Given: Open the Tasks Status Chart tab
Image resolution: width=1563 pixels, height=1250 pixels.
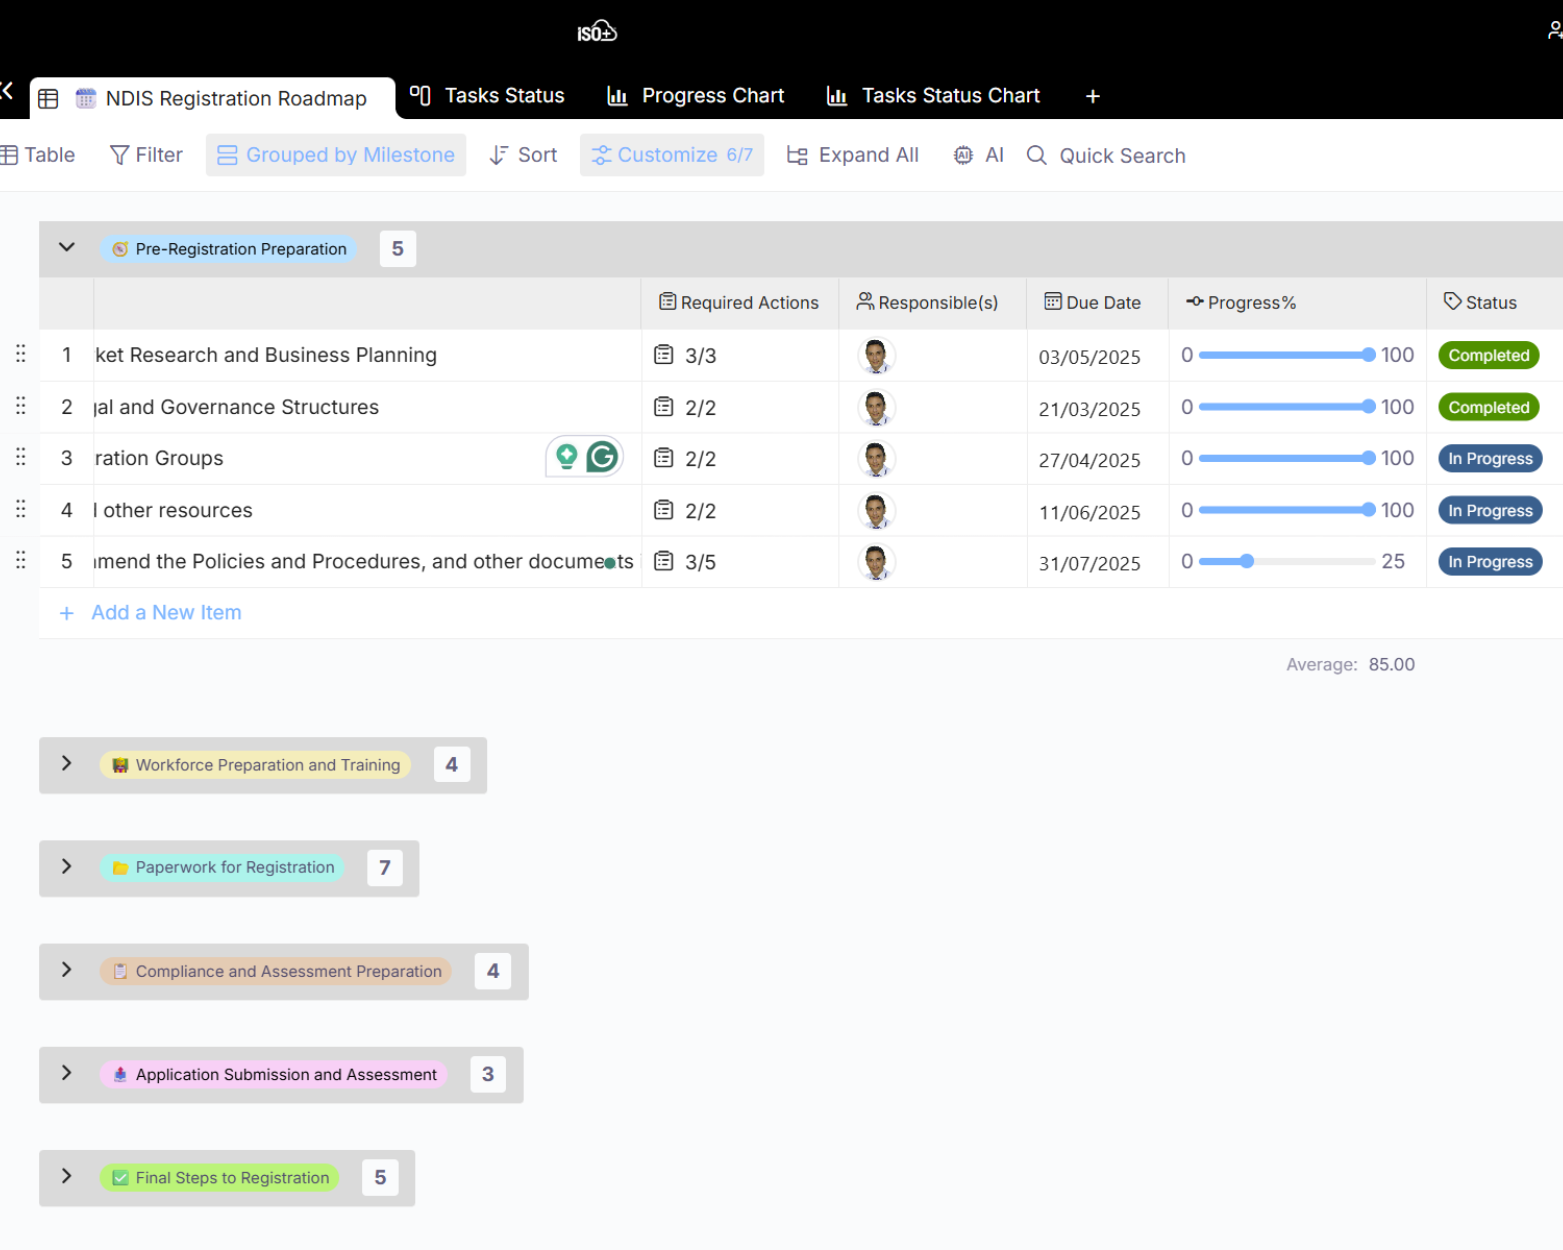Looking at the screenshot, I should [x=933, y=96].
